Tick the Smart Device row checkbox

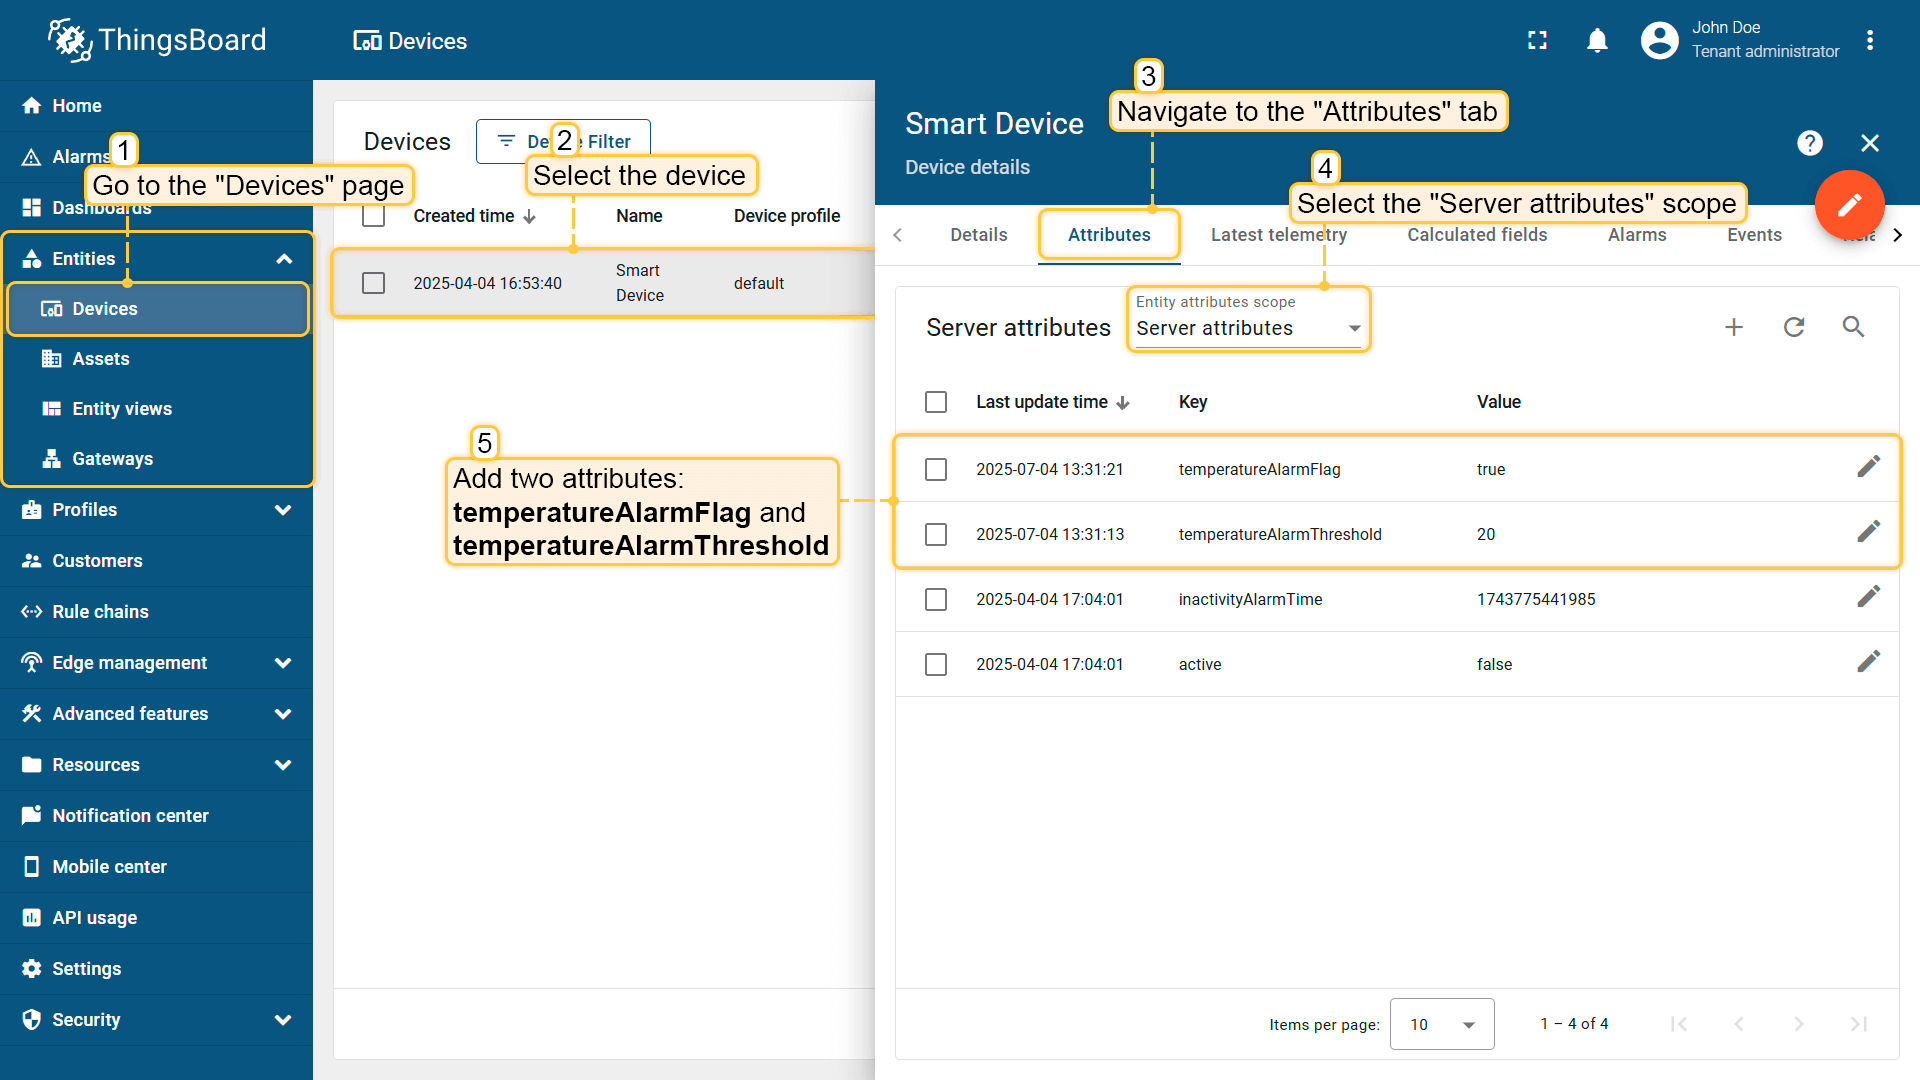tap(373, 283)
